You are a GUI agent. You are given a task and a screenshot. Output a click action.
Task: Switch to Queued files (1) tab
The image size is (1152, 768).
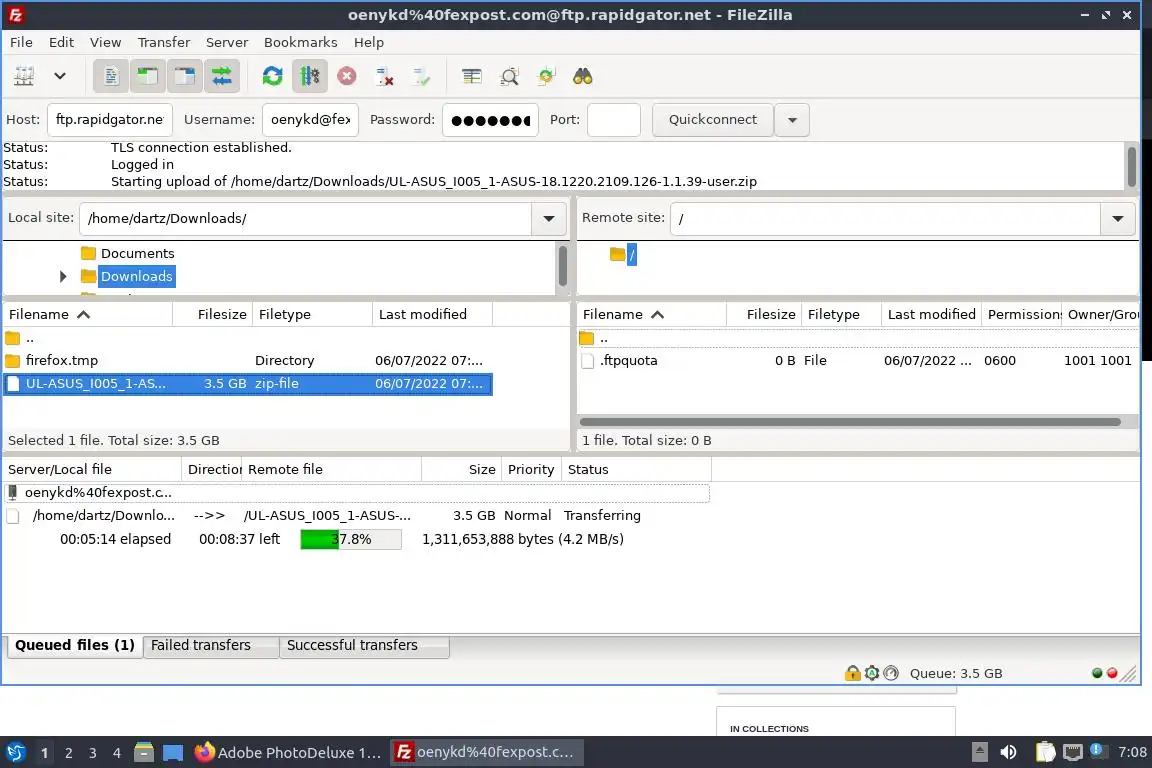tap(75, 645)
